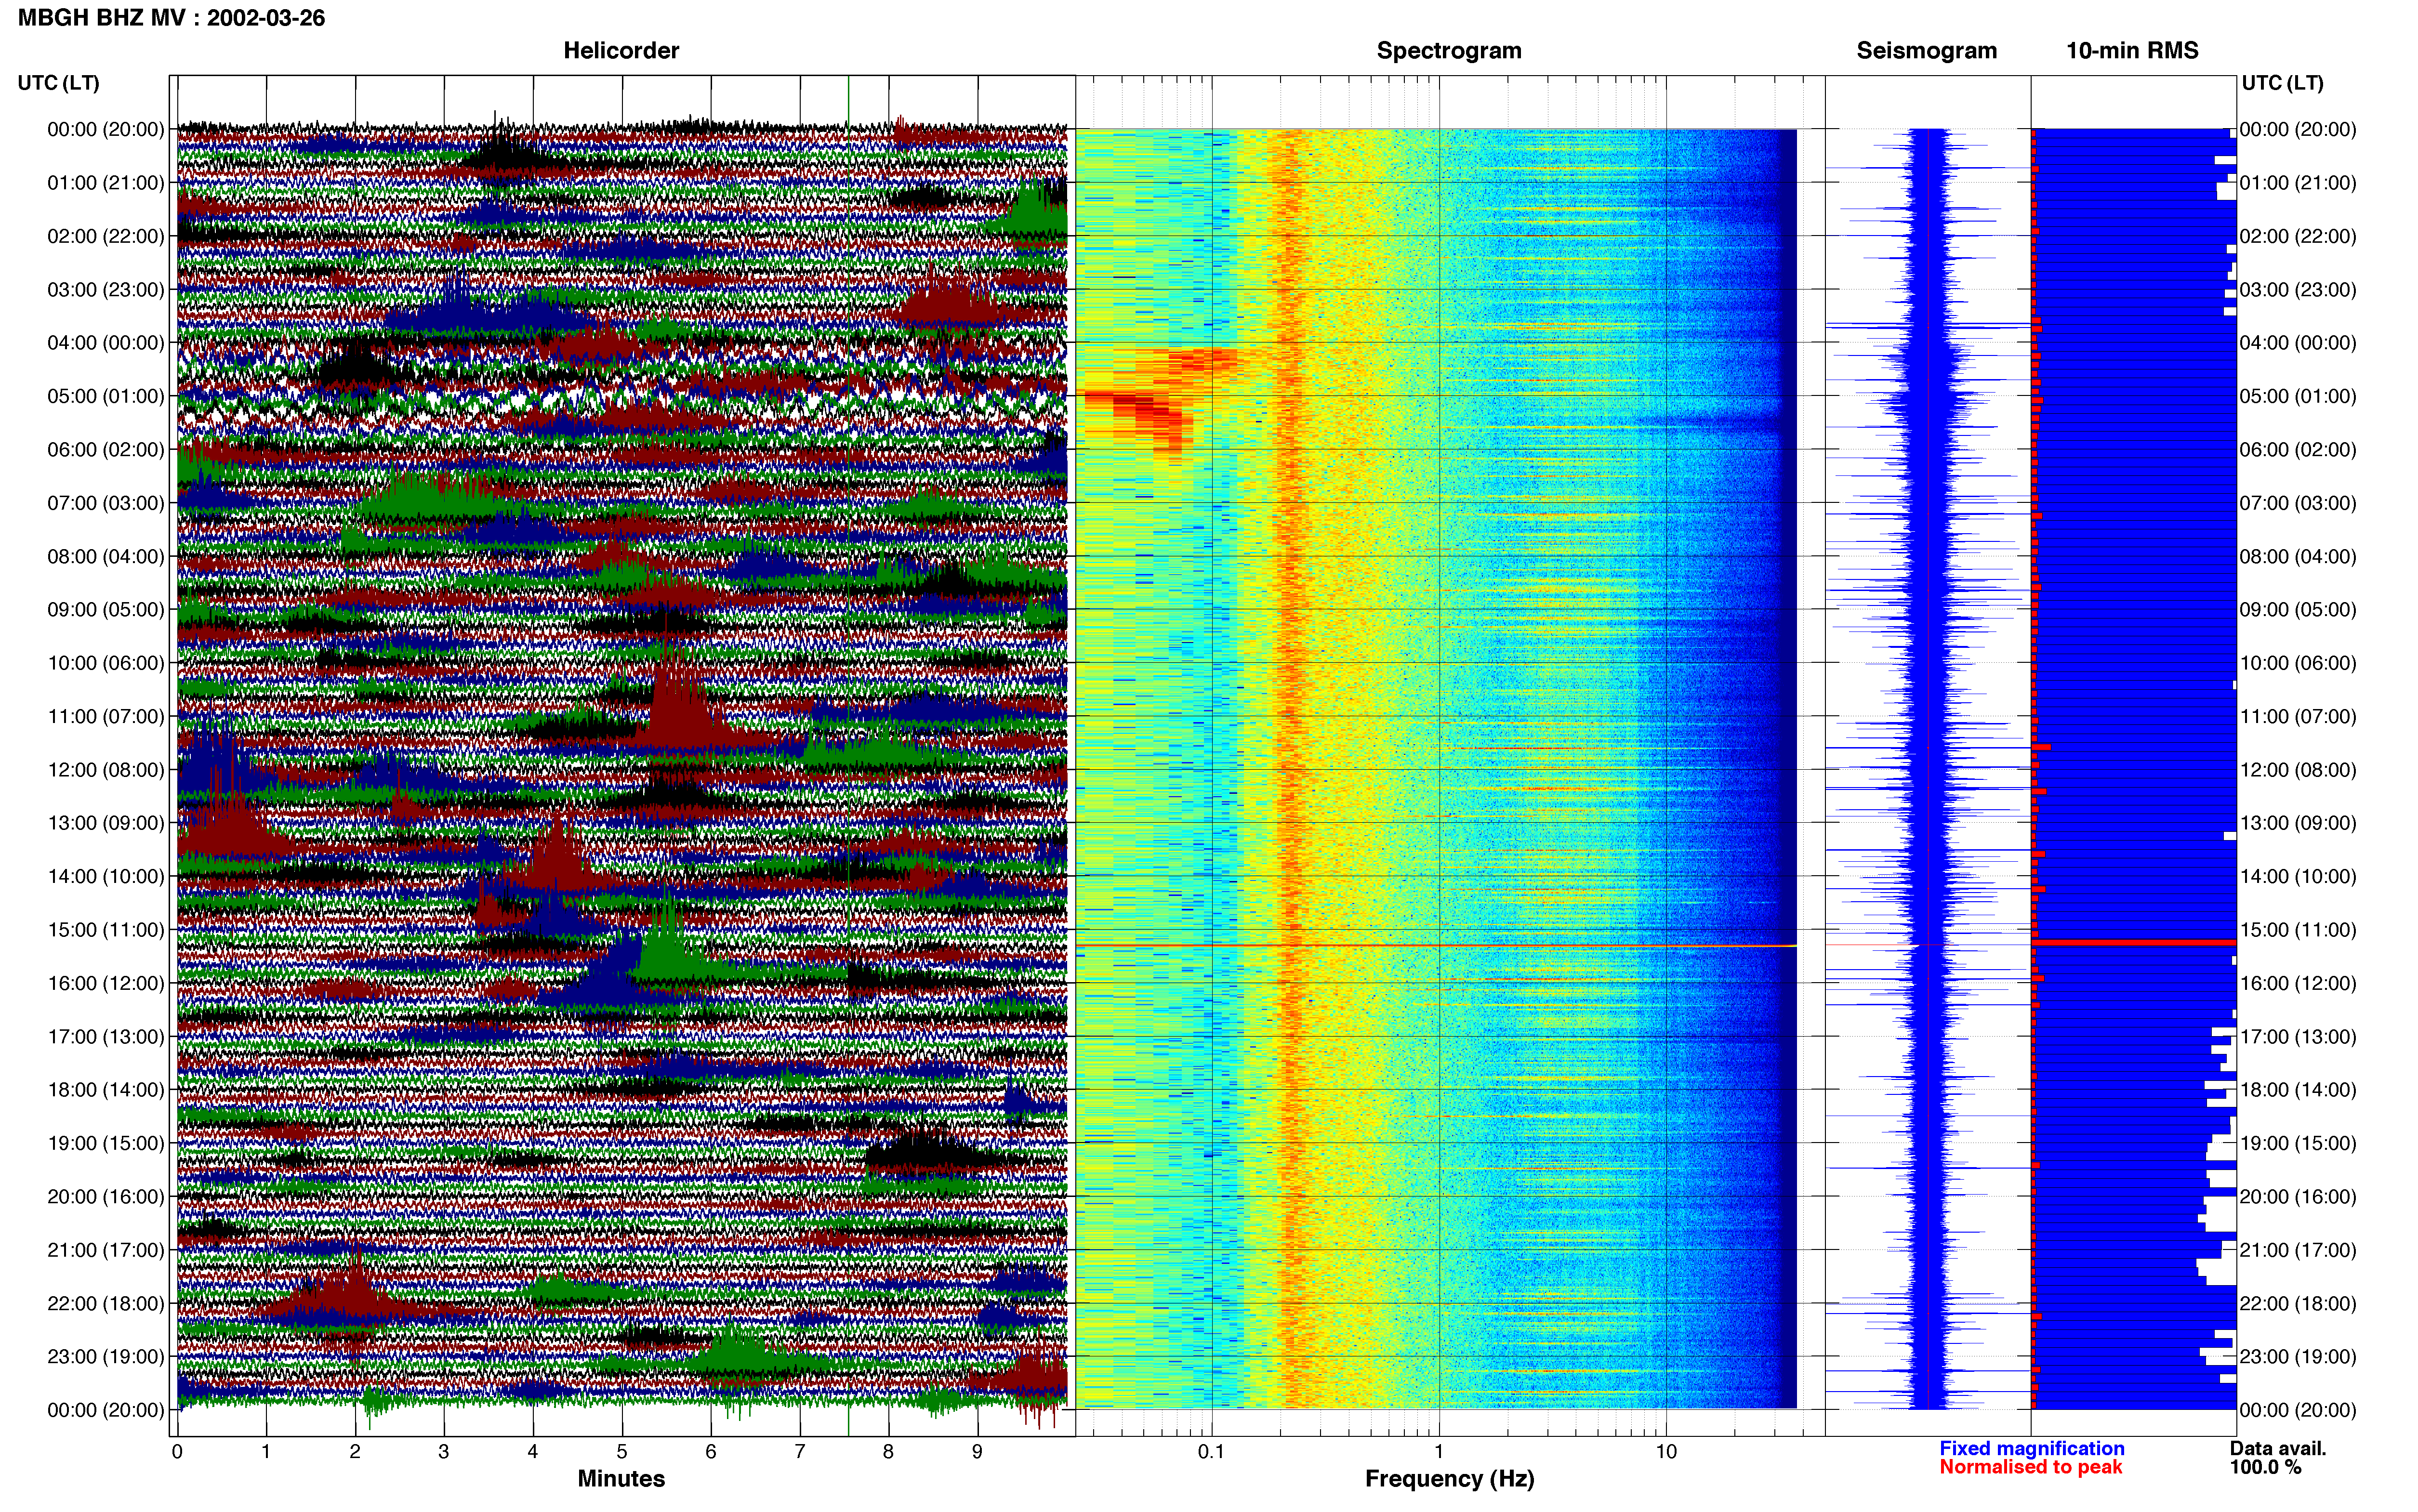
Task: Click minute tick label '9' on Helicorder axis
Action: pos(977,1452)
